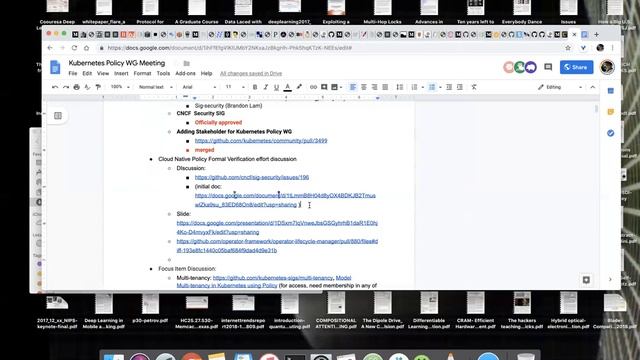640x360 pixels.
Task: Click the browser reload button
Action: pyautogui.click(x=74, y=48)
